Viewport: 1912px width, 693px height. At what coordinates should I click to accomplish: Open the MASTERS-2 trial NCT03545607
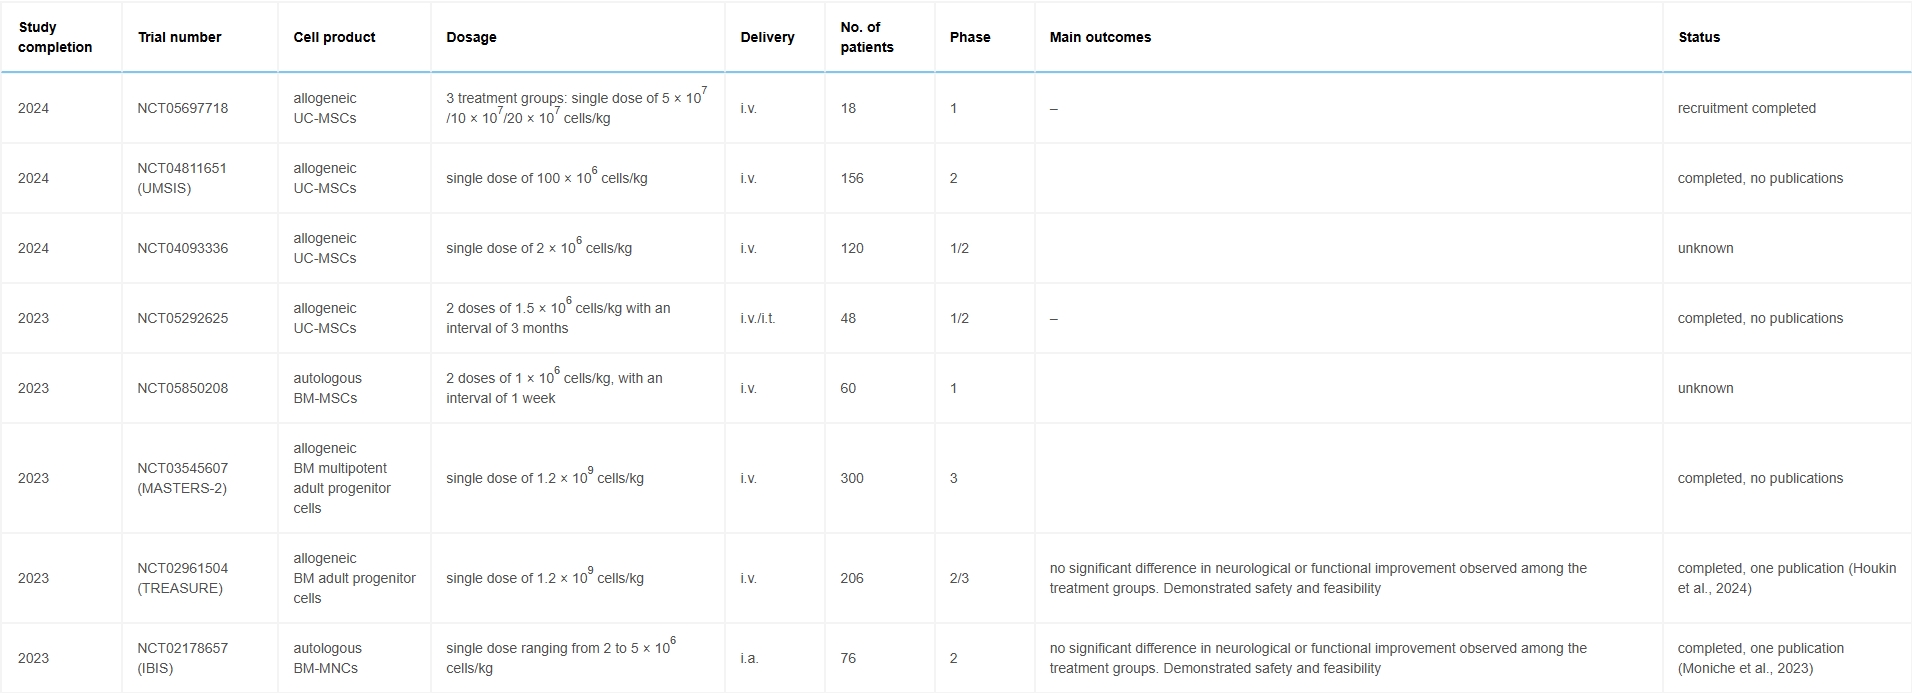point(182,468)
